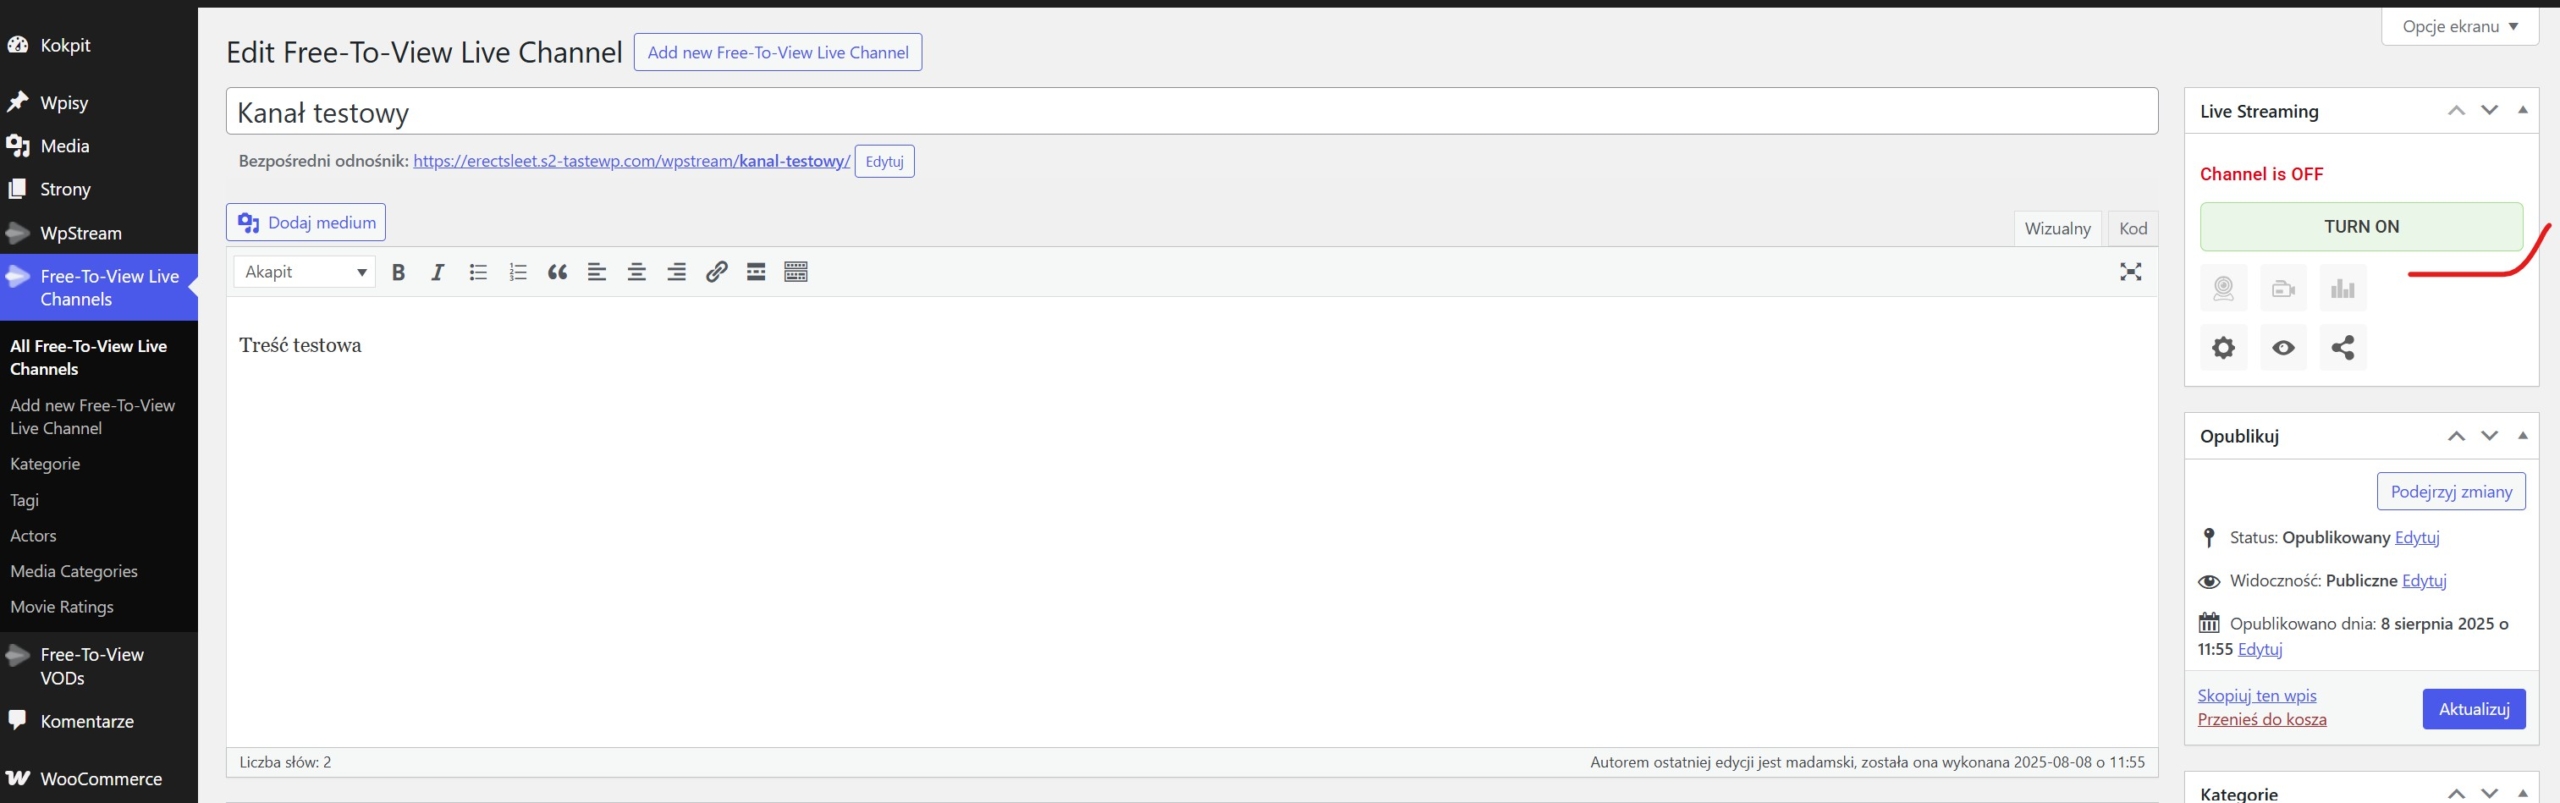Collapse the Opublikuj panel
Image resolution: width=2560 pixels, height=803 pixels.
coord(2522,436)
